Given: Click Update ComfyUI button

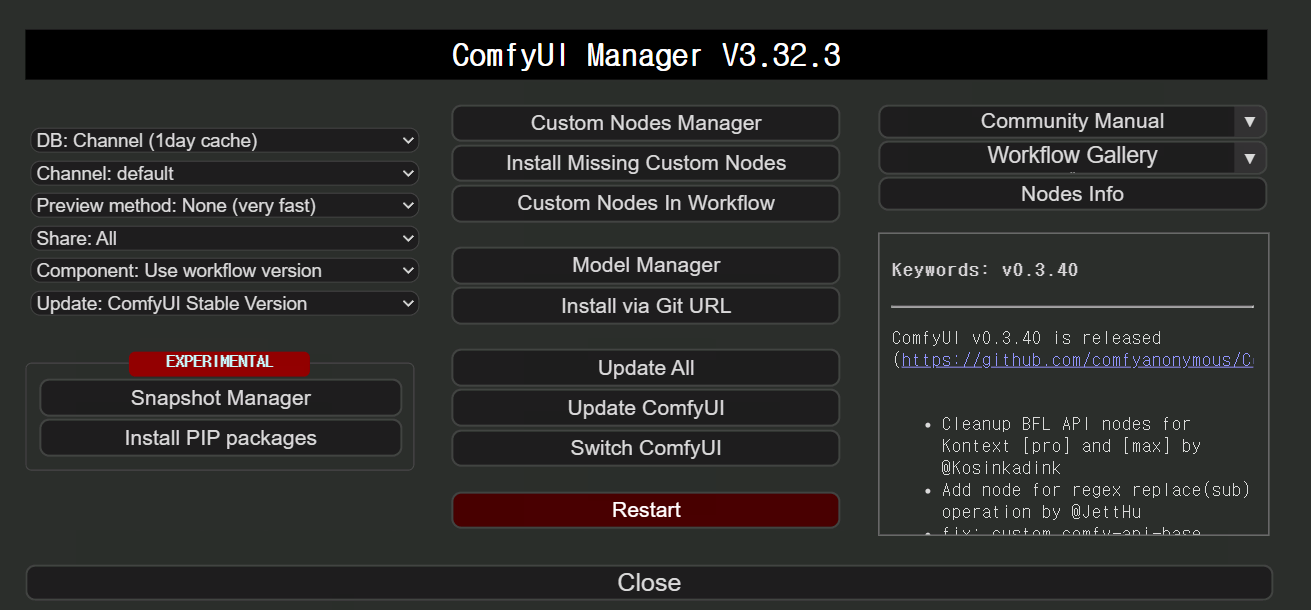Looking at the screenshot, I should [x=645, y=408].
